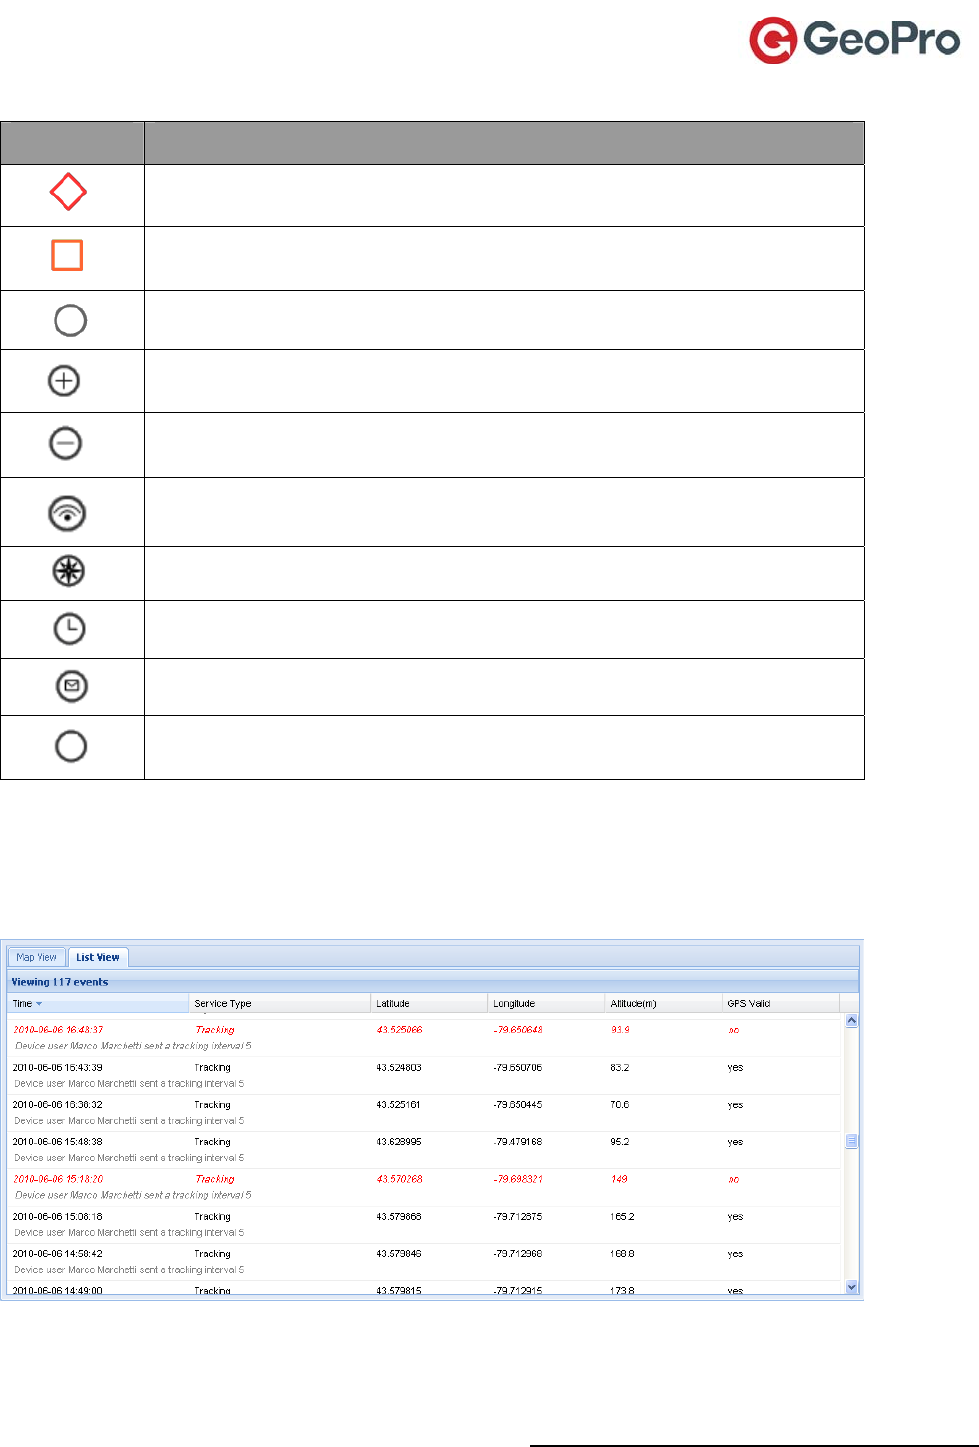Click the longitude value -79.712875

point(518,1217)
